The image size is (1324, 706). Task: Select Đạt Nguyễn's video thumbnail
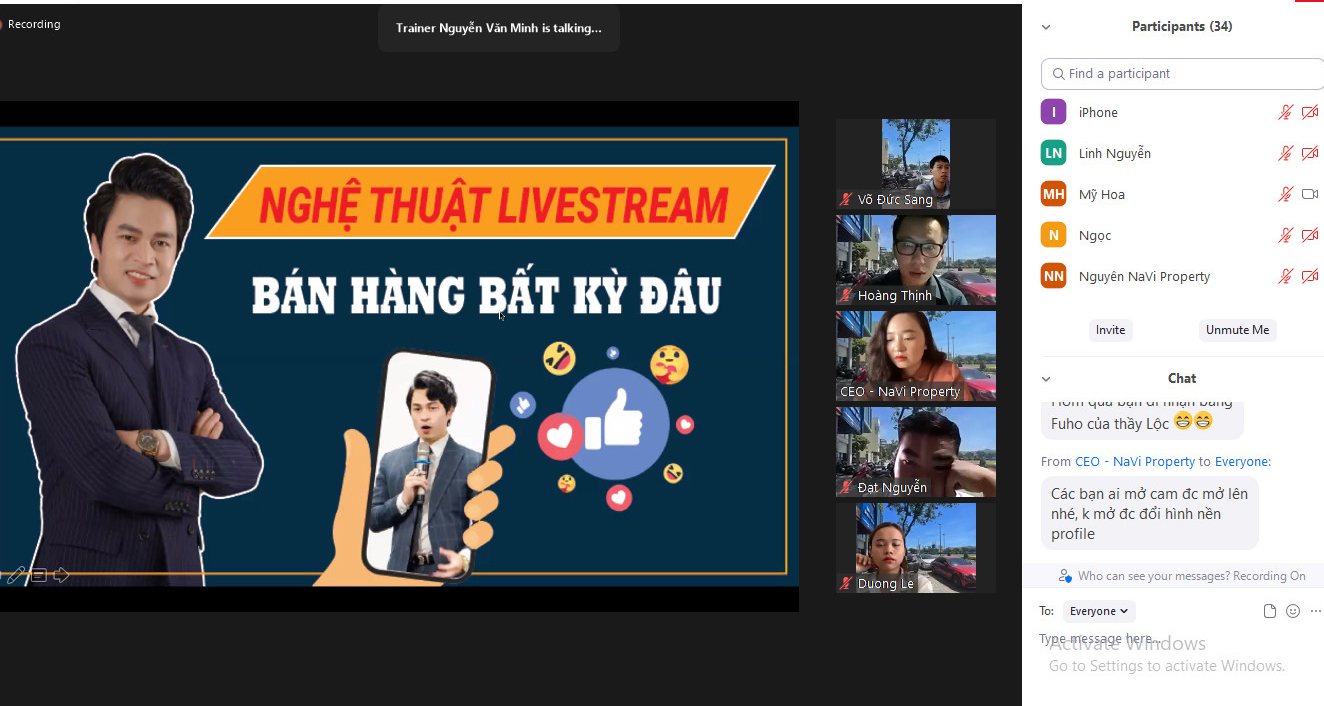(916, 452)
